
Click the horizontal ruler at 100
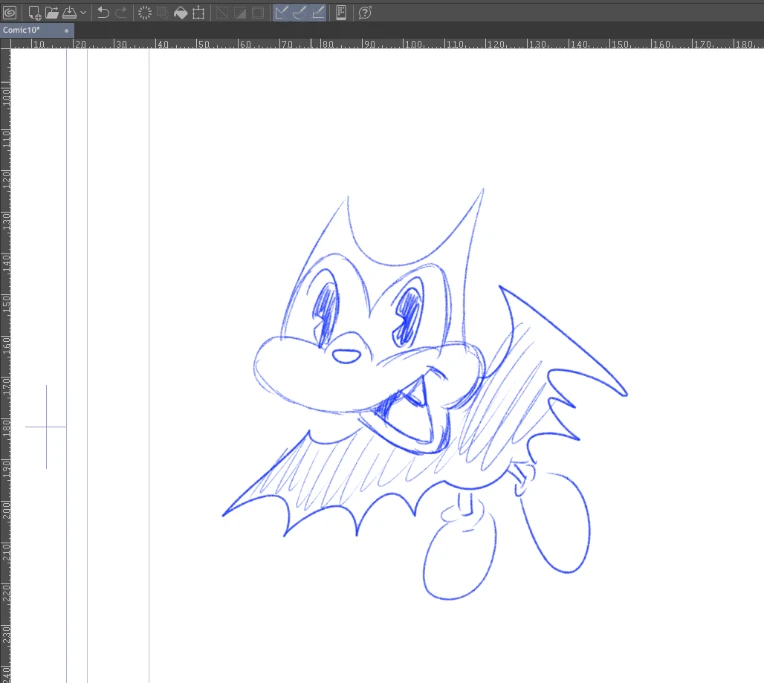tap(413, 44)
